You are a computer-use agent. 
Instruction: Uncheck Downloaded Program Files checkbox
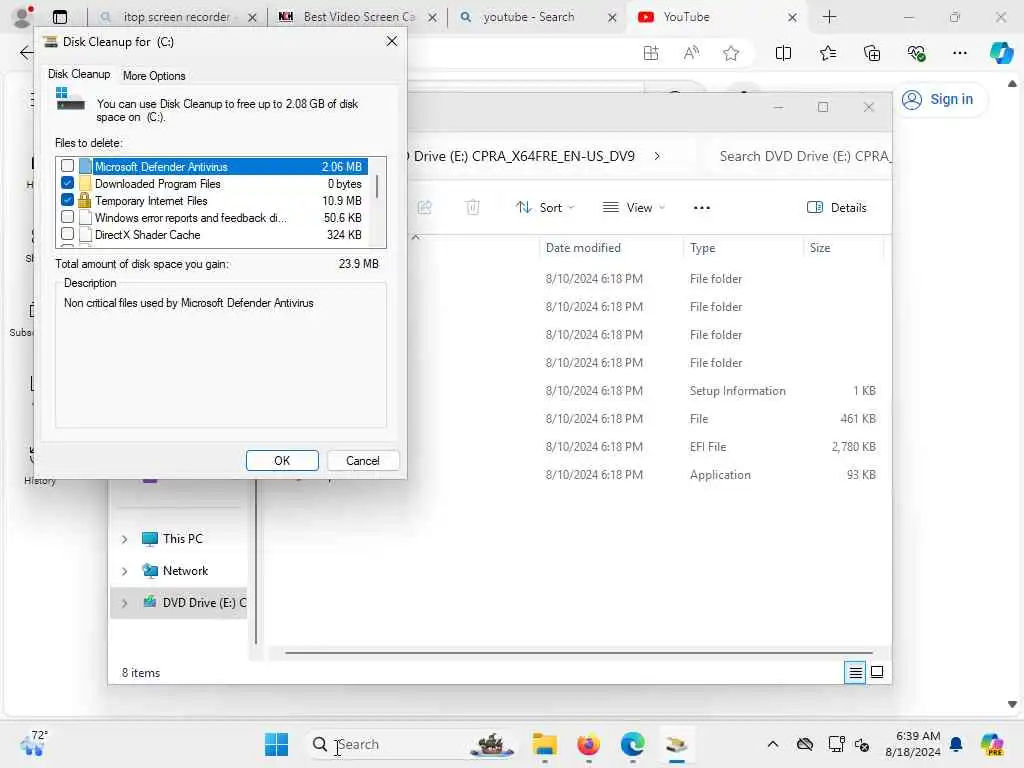[67, 183]
